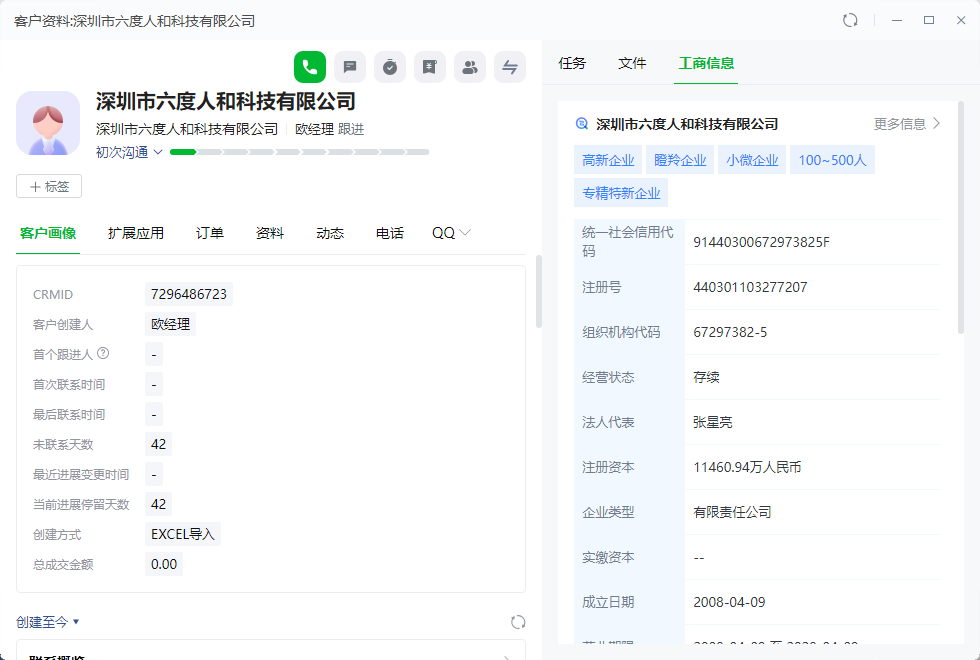Click the right panel vertical scrollbar
The image size is (980, 660).
(x=961, y=218)
